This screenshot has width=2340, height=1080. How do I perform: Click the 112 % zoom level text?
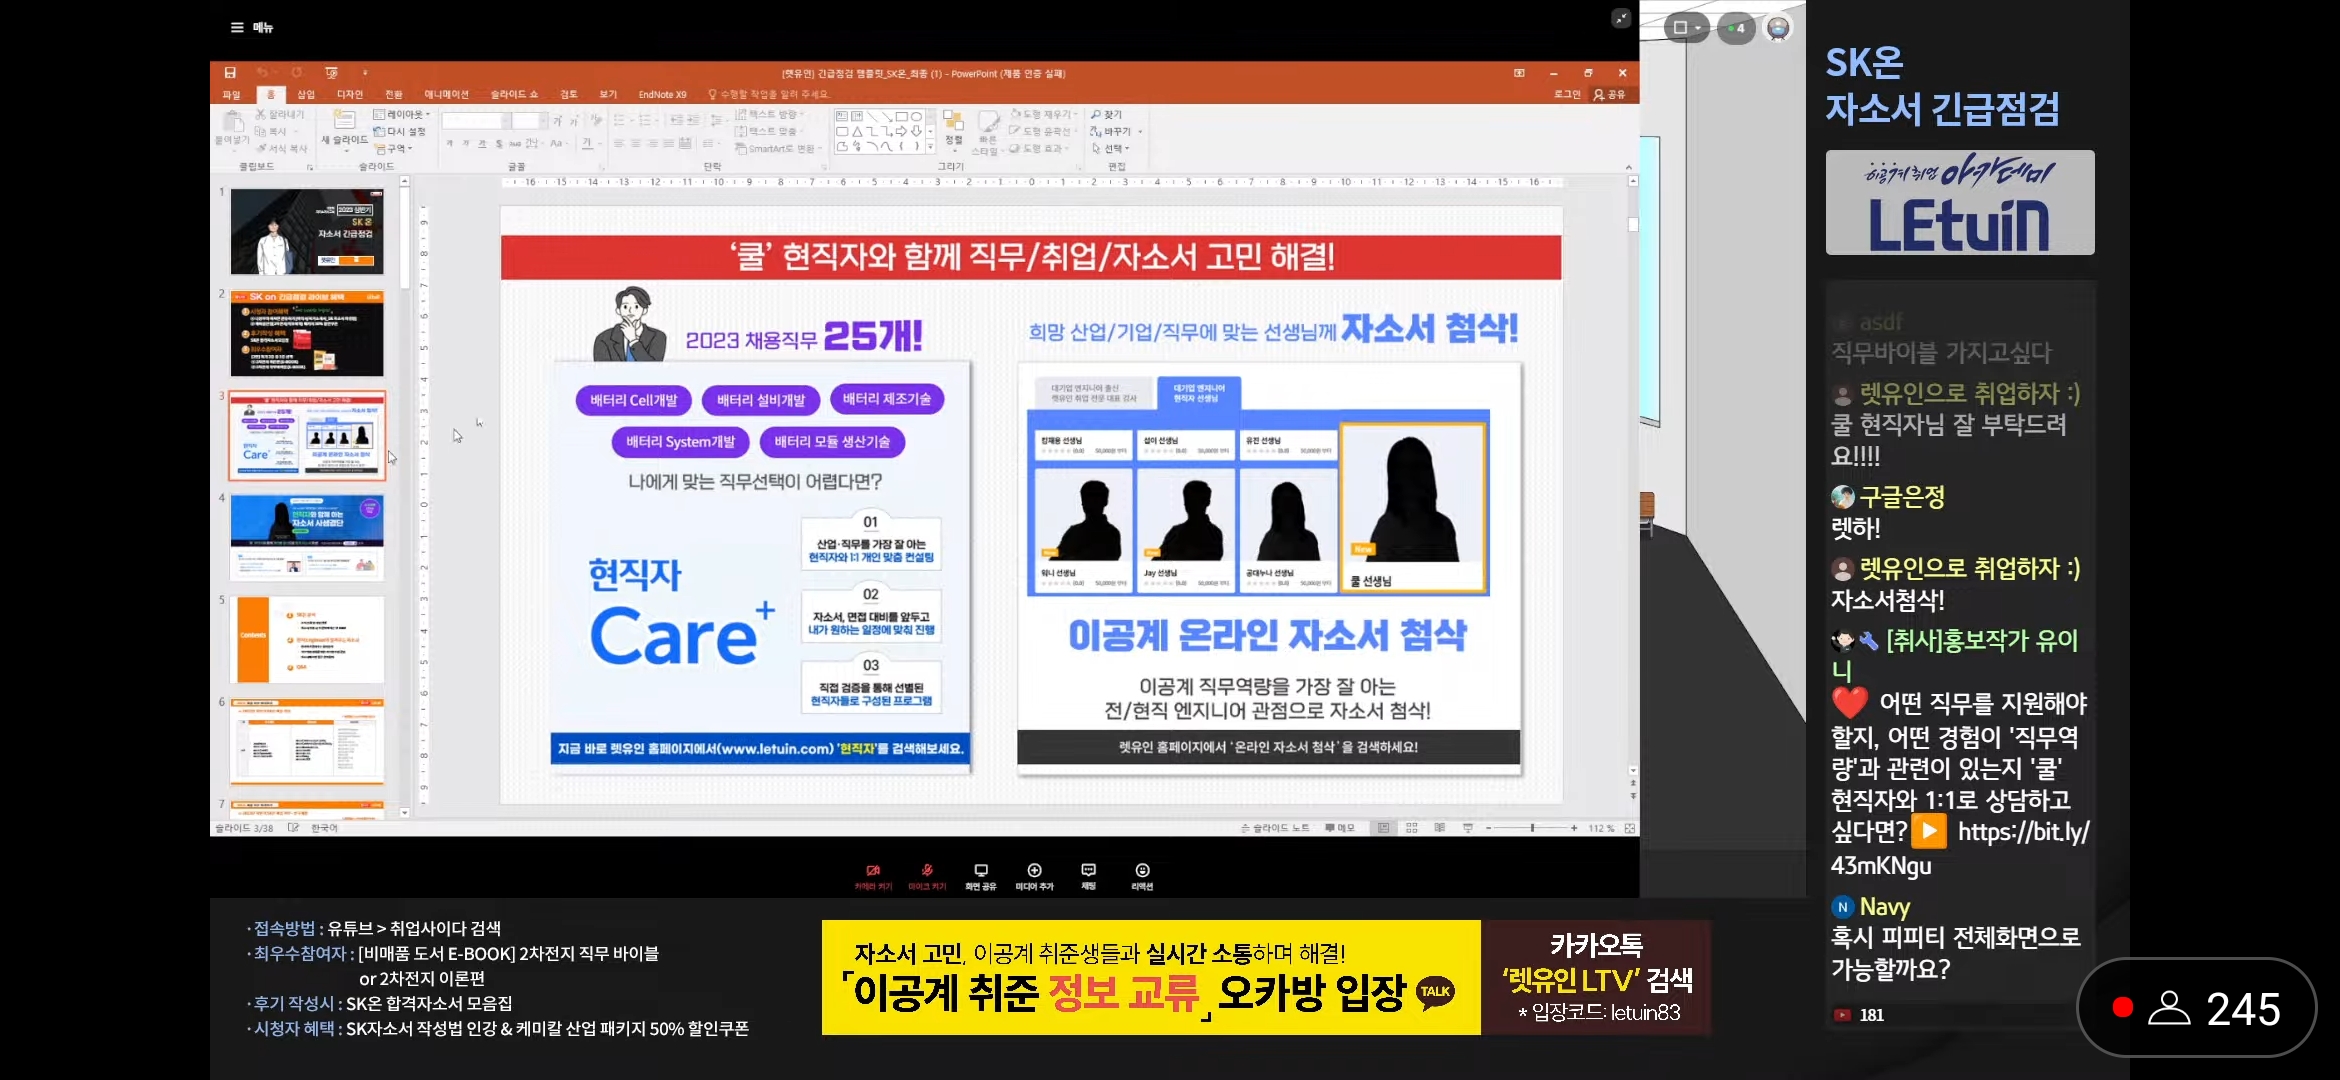1602,828
